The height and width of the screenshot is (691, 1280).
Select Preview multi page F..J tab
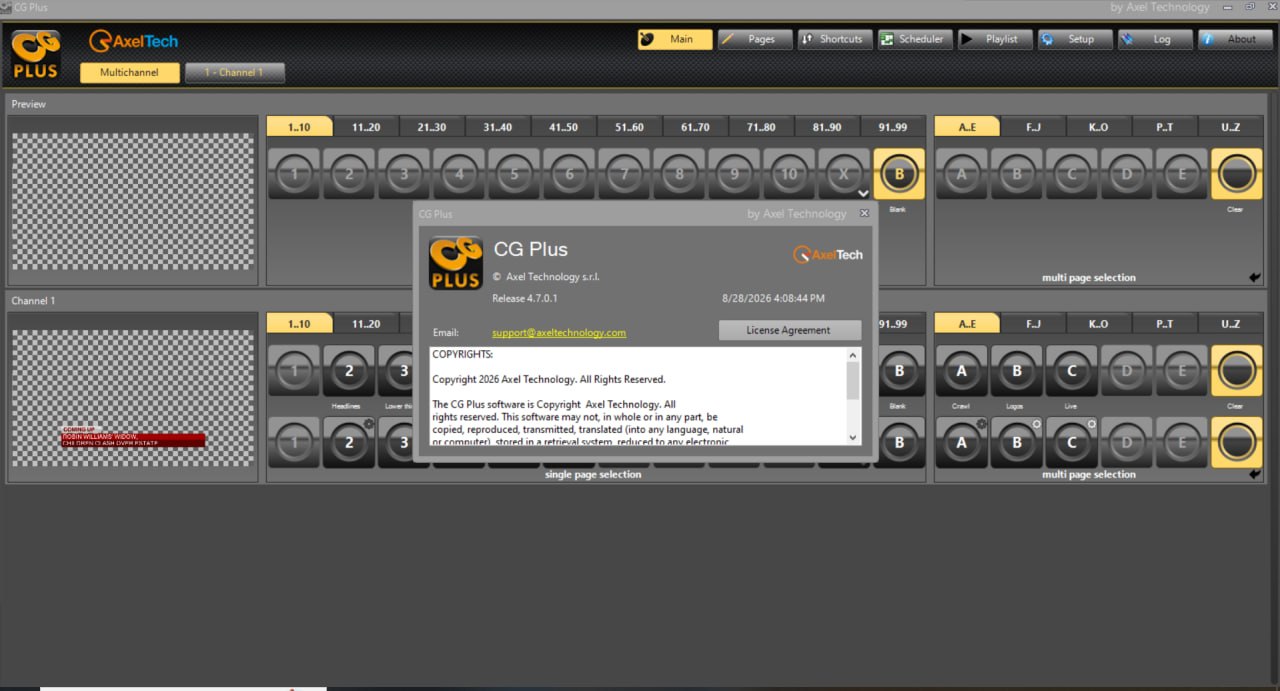pos(1033,127)
